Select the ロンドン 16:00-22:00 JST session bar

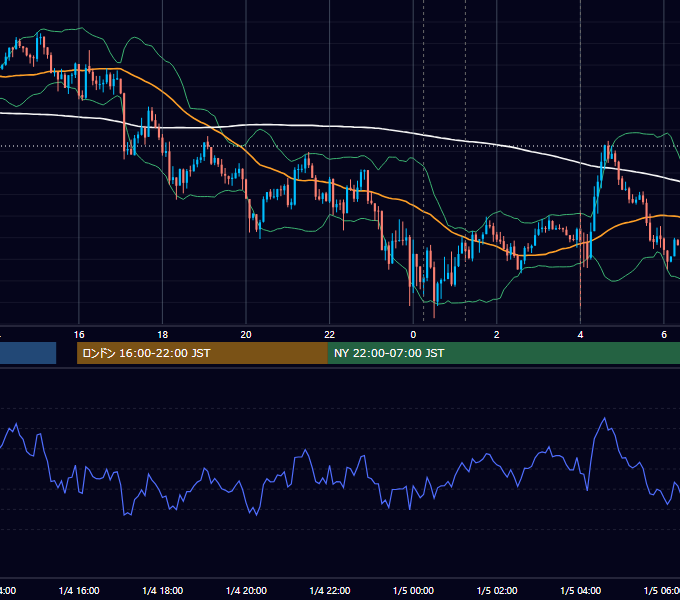coord(202,353)
